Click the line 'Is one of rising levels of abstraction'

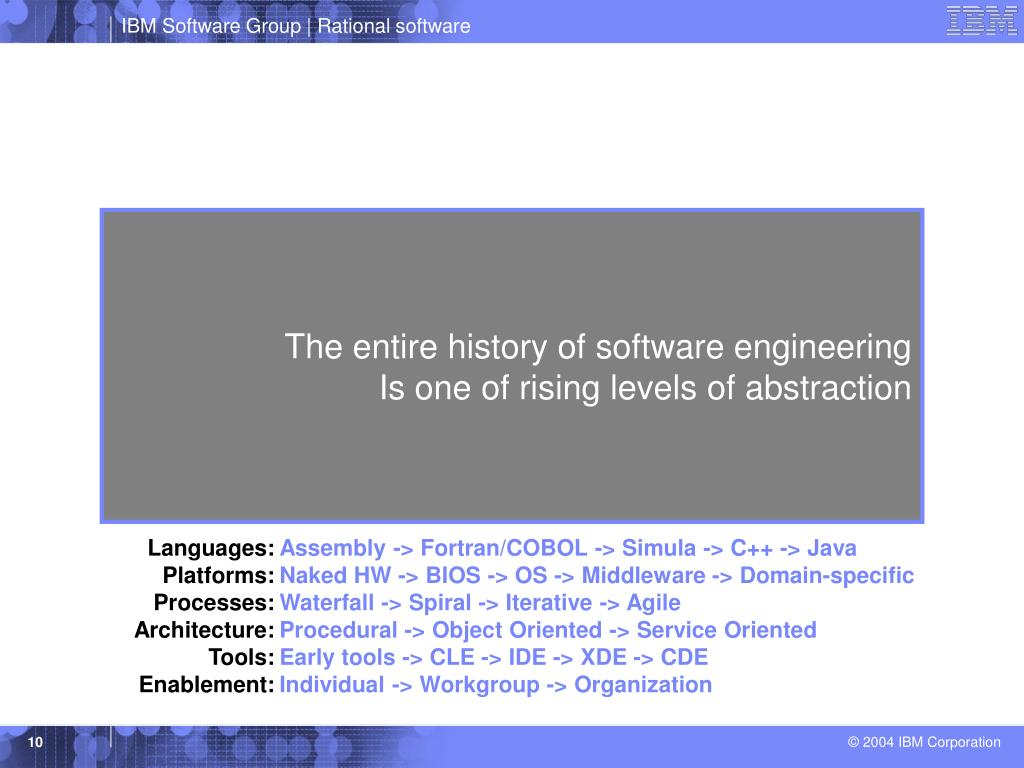tap(645, 388)
